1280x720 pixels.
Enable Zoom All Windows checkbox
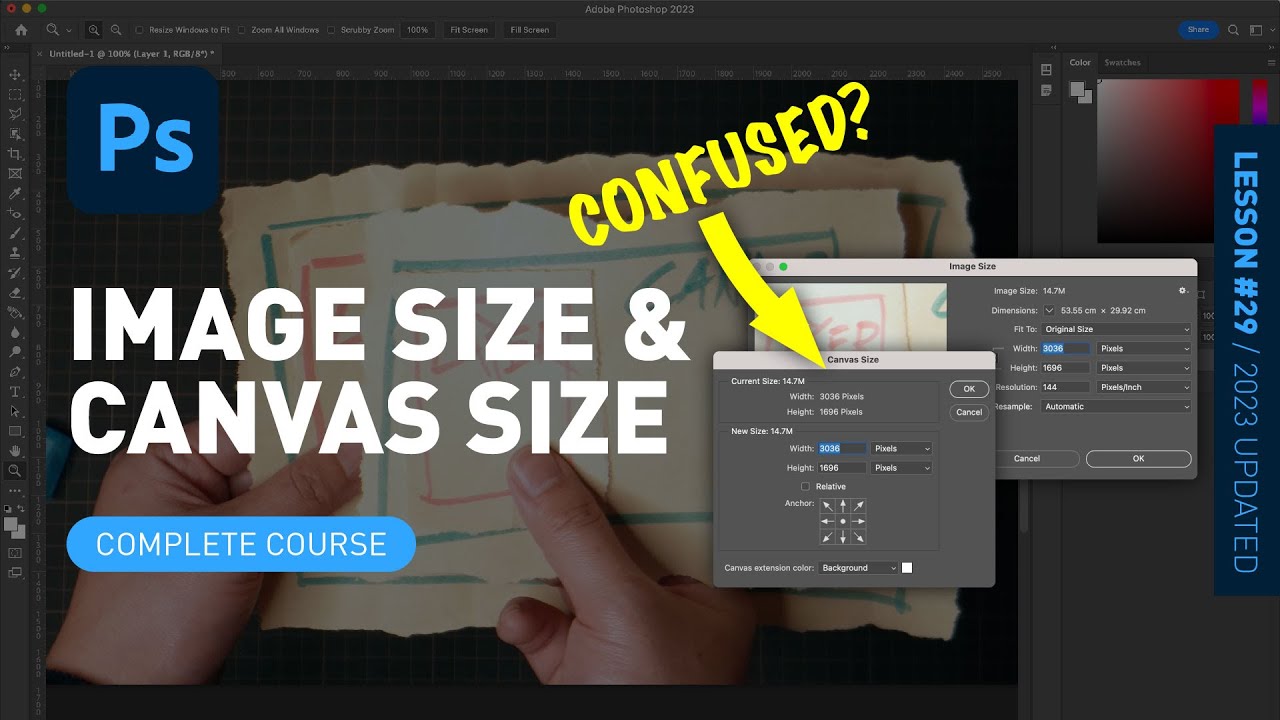click(241, 30)
